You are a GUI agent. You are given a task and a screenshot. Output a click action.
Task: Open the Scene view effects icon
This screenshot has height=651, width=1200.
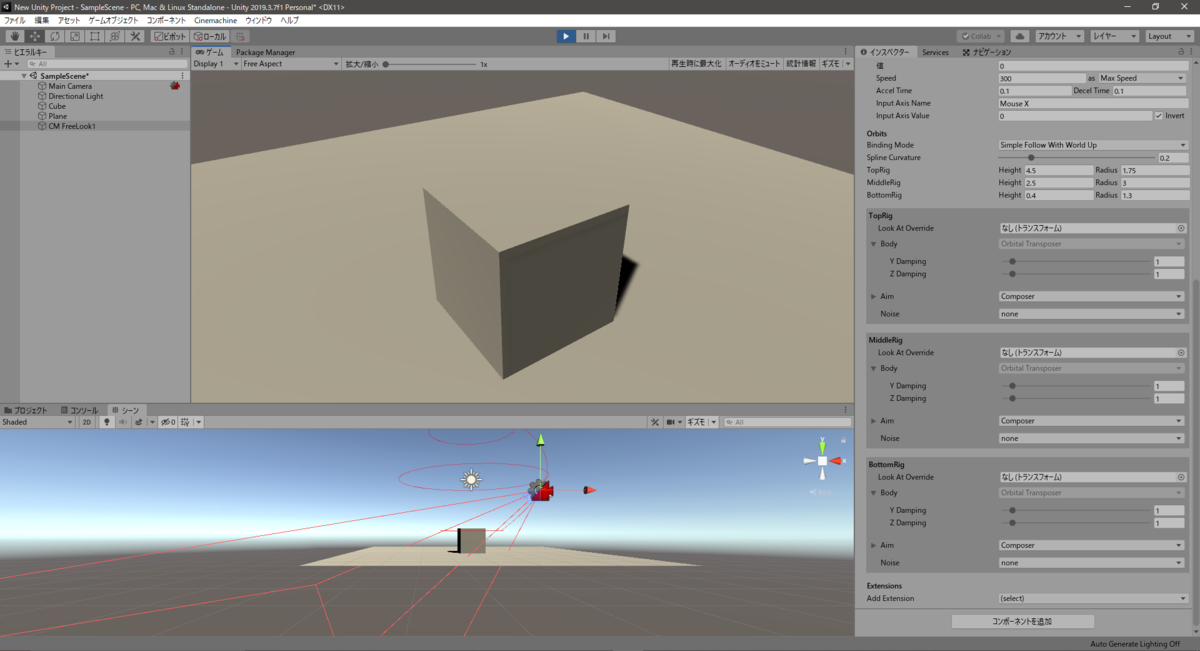pyautogui.click(x=140, y=422)
